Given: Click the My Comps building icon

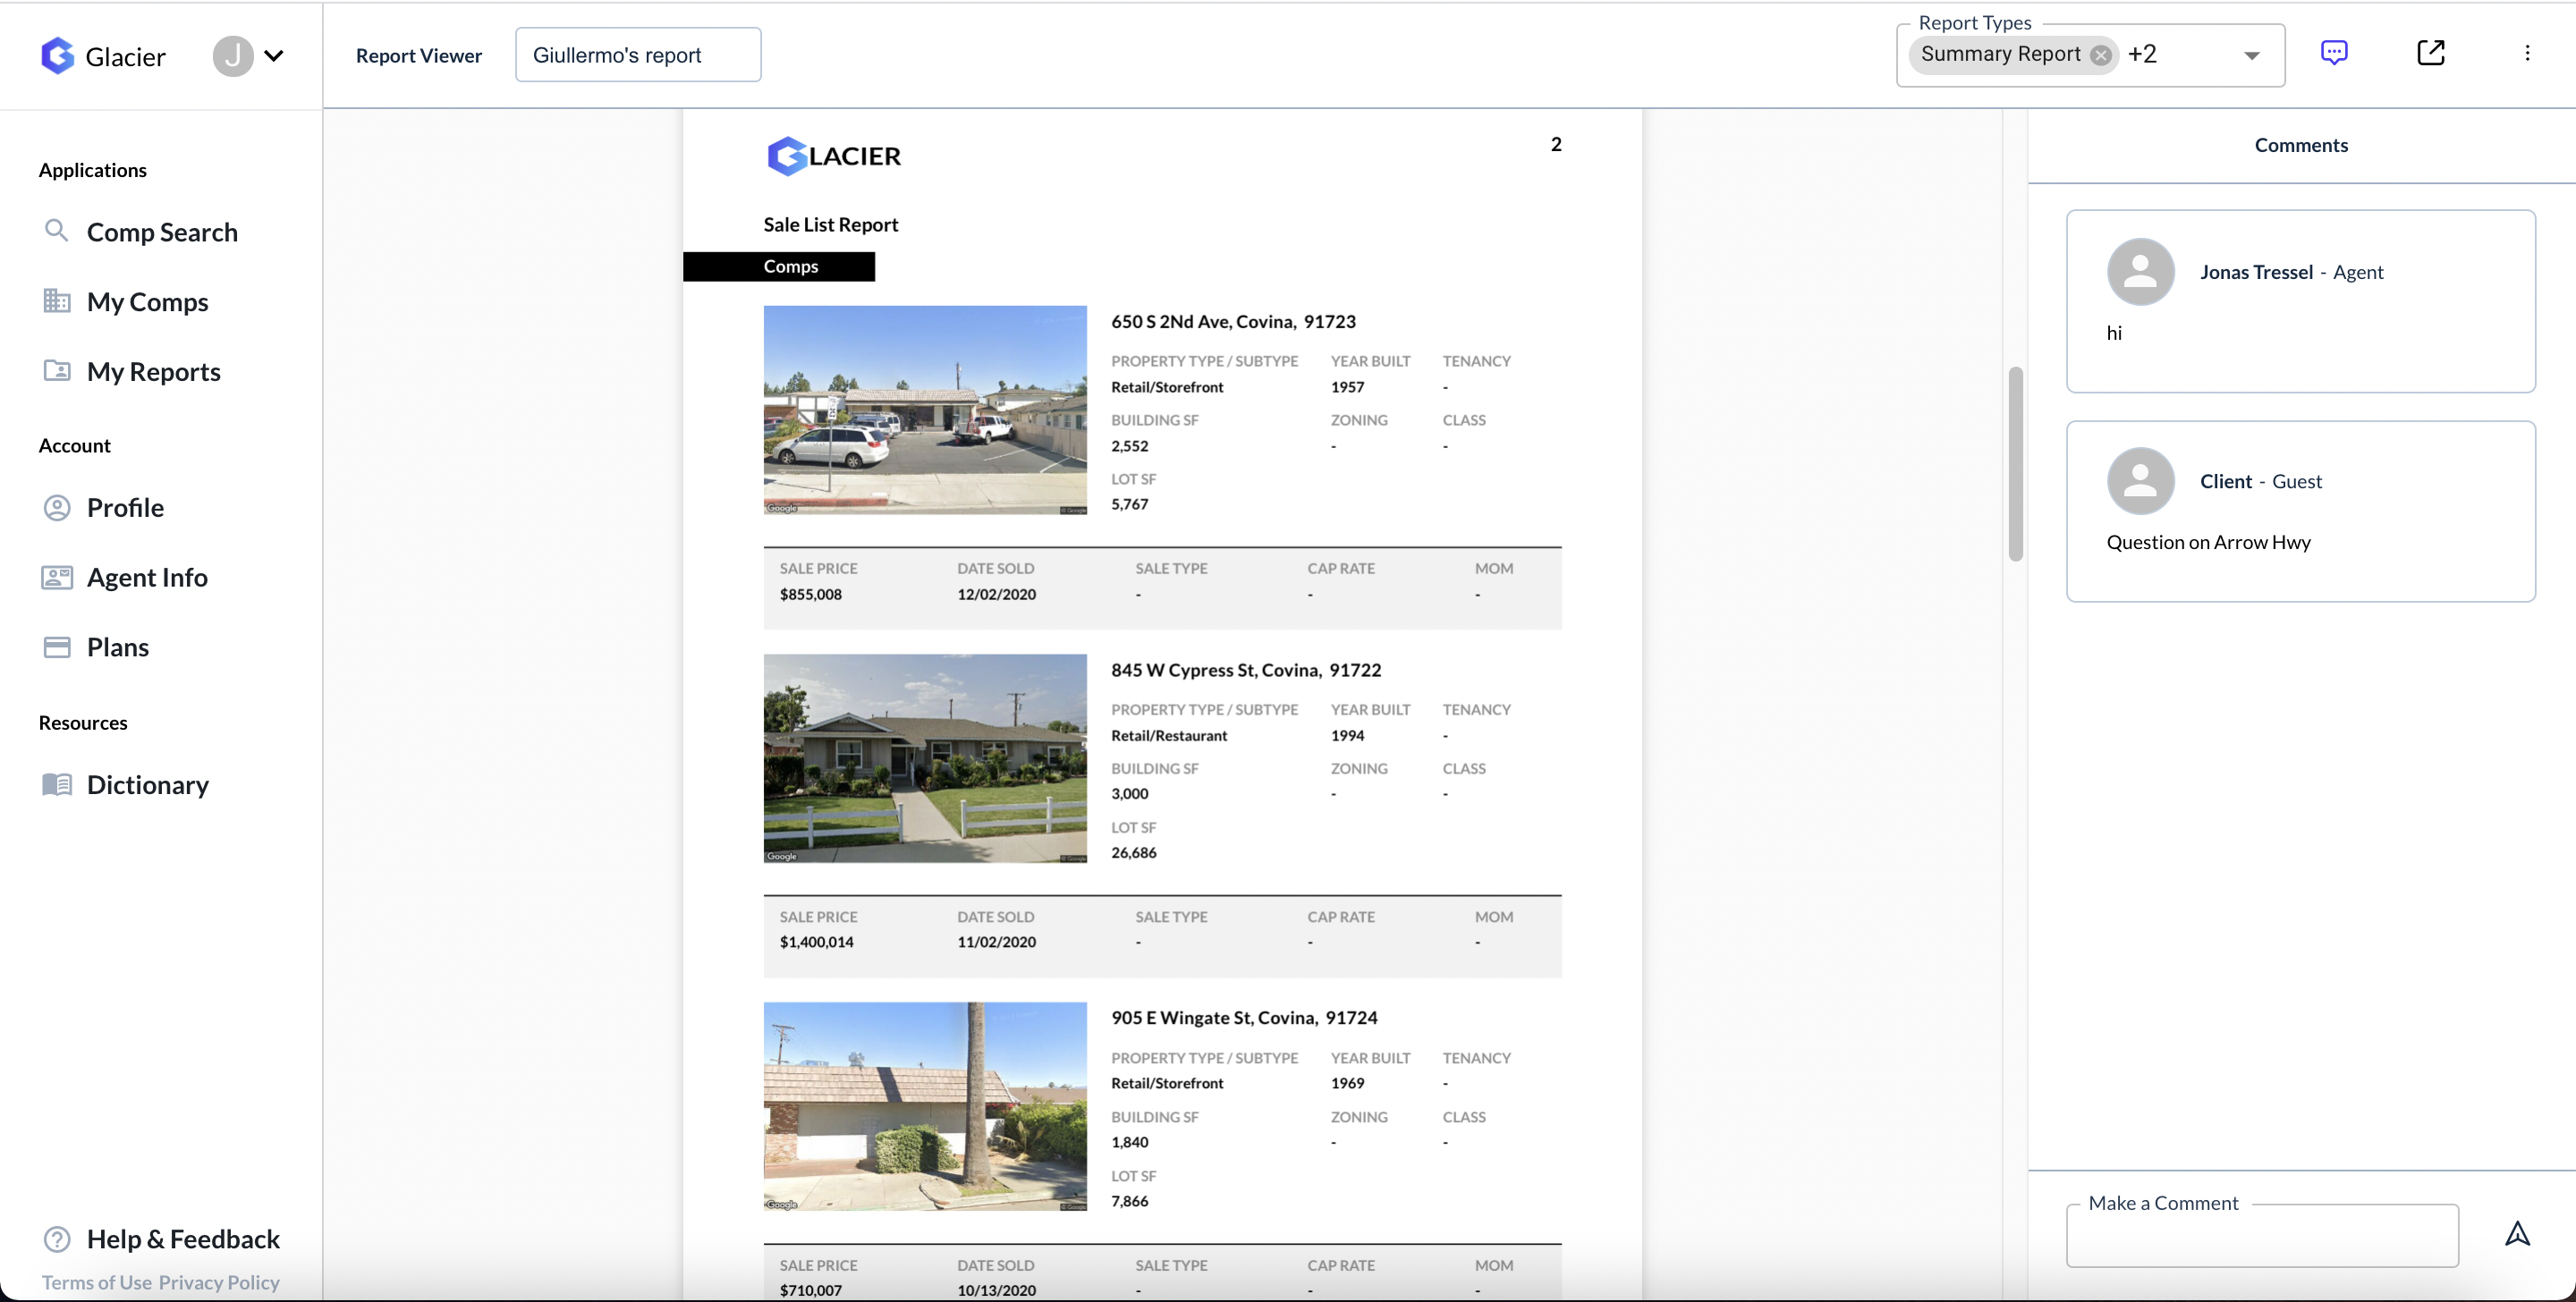Looking at the screenshot, I should [57, 300].
